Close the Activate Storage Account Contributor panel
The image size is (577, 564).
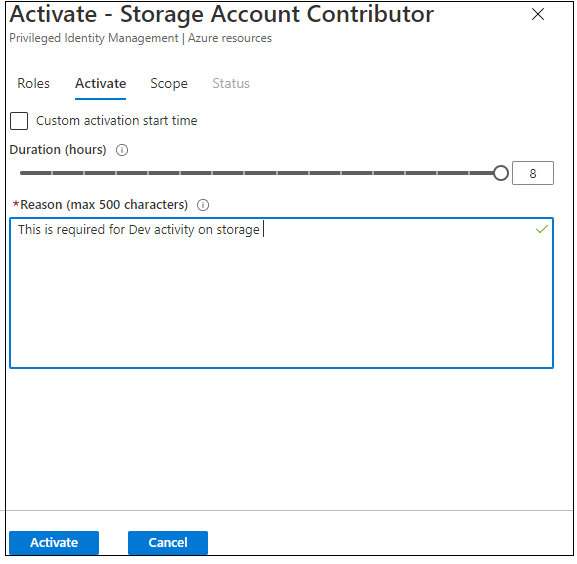point(538,14)
